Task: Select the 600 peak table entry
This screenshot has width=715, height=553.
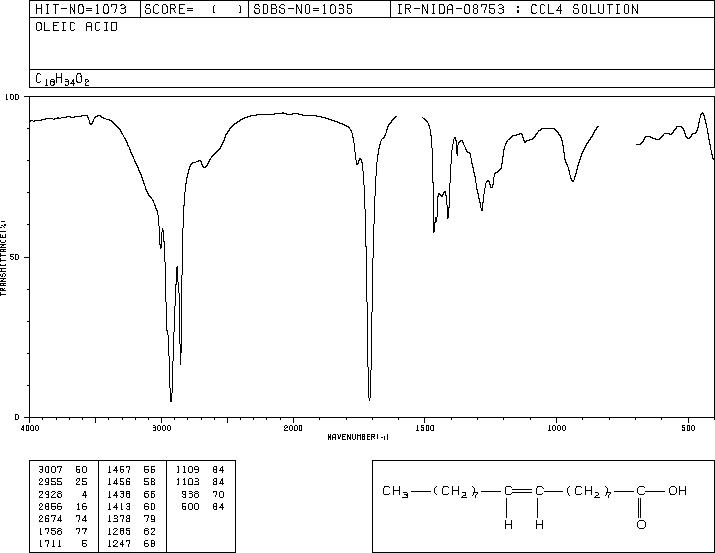Action: tap(202, 506)
